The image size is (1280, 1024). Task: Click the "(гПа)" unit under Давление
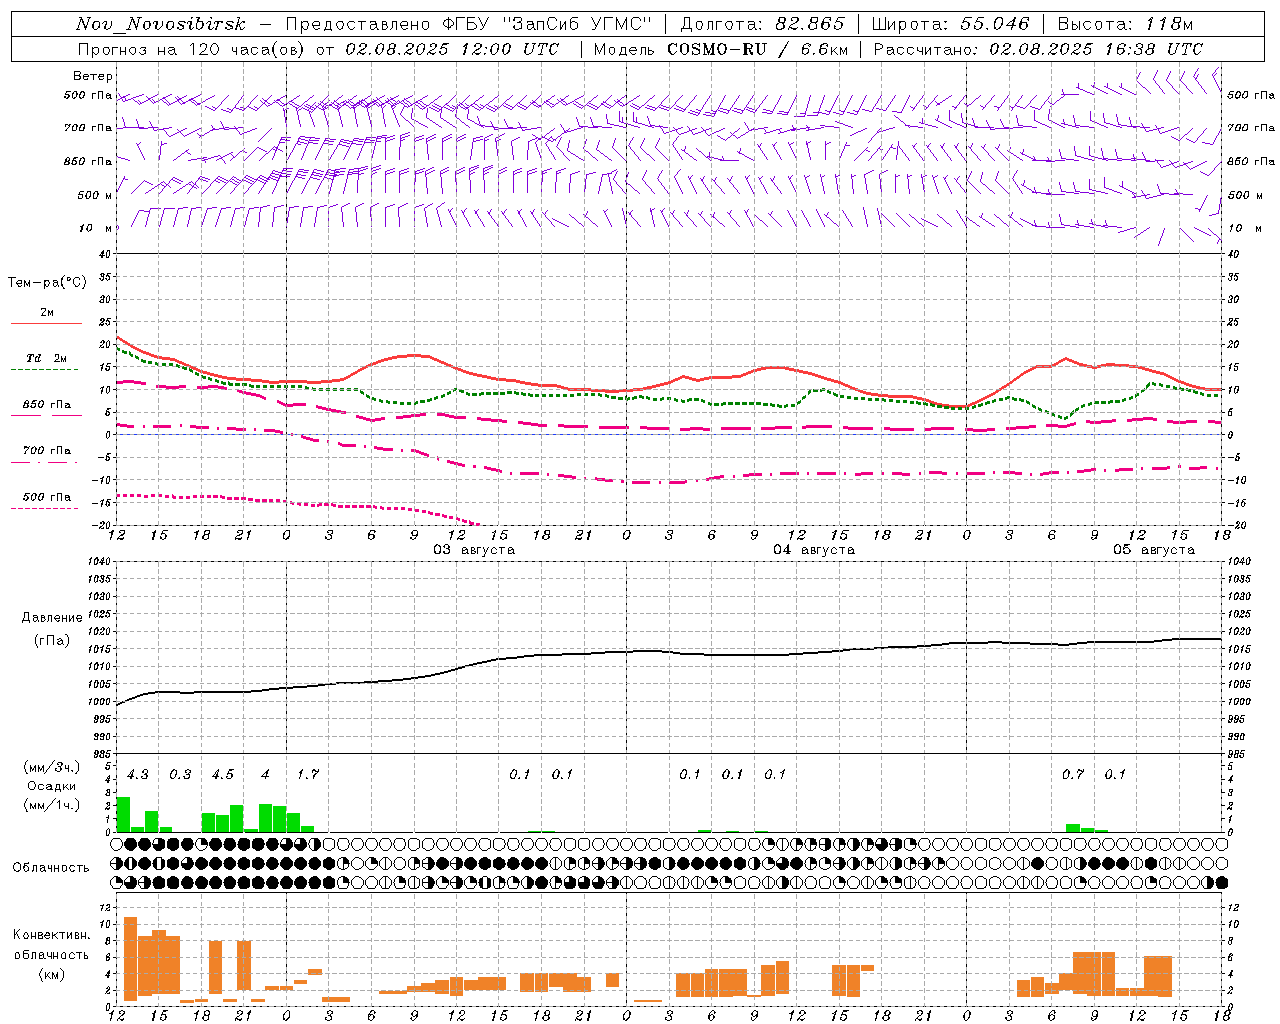click(52, 641)
